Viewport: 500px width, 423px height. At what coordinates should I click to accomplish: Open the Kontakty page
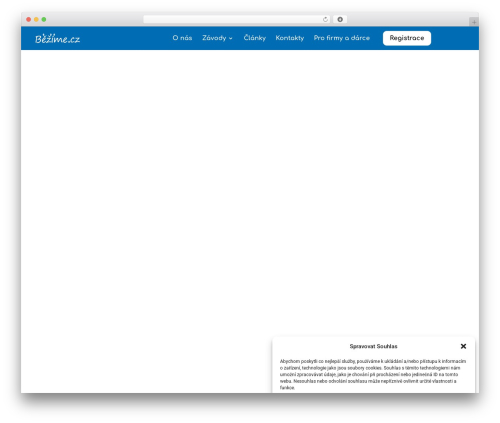[x=290, y=38]
